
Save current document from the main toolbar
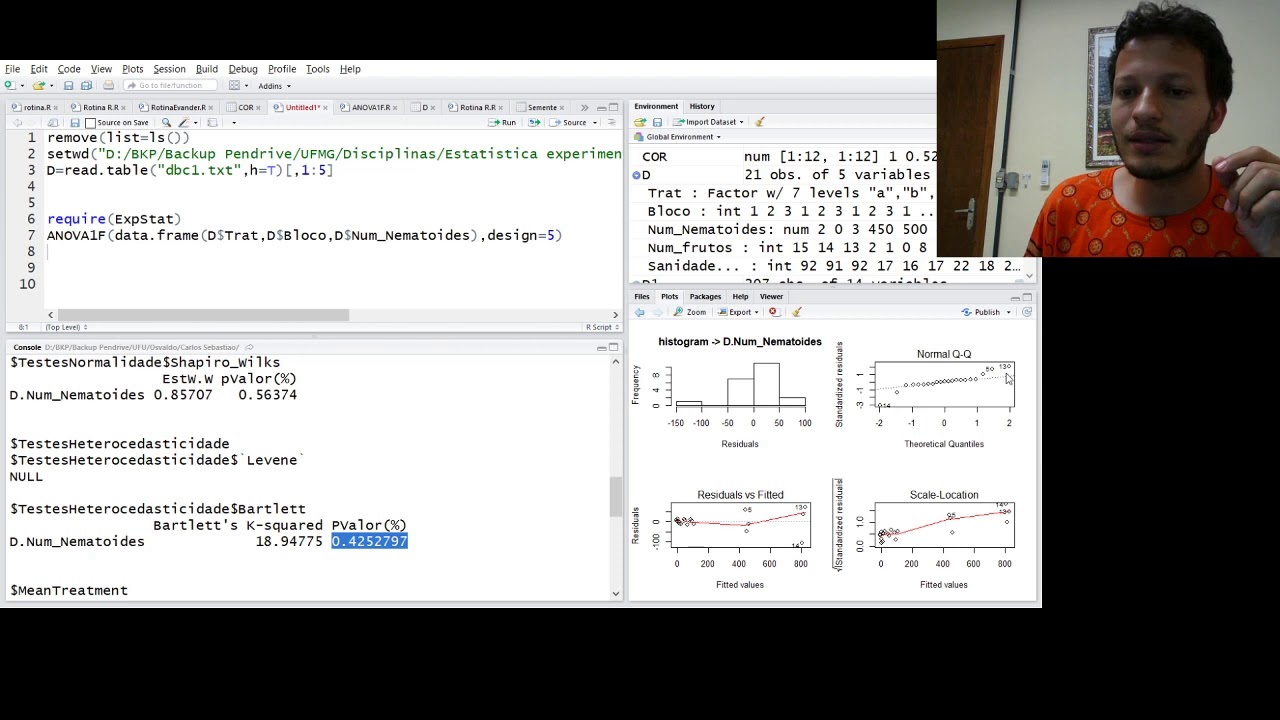click(68, 85)
